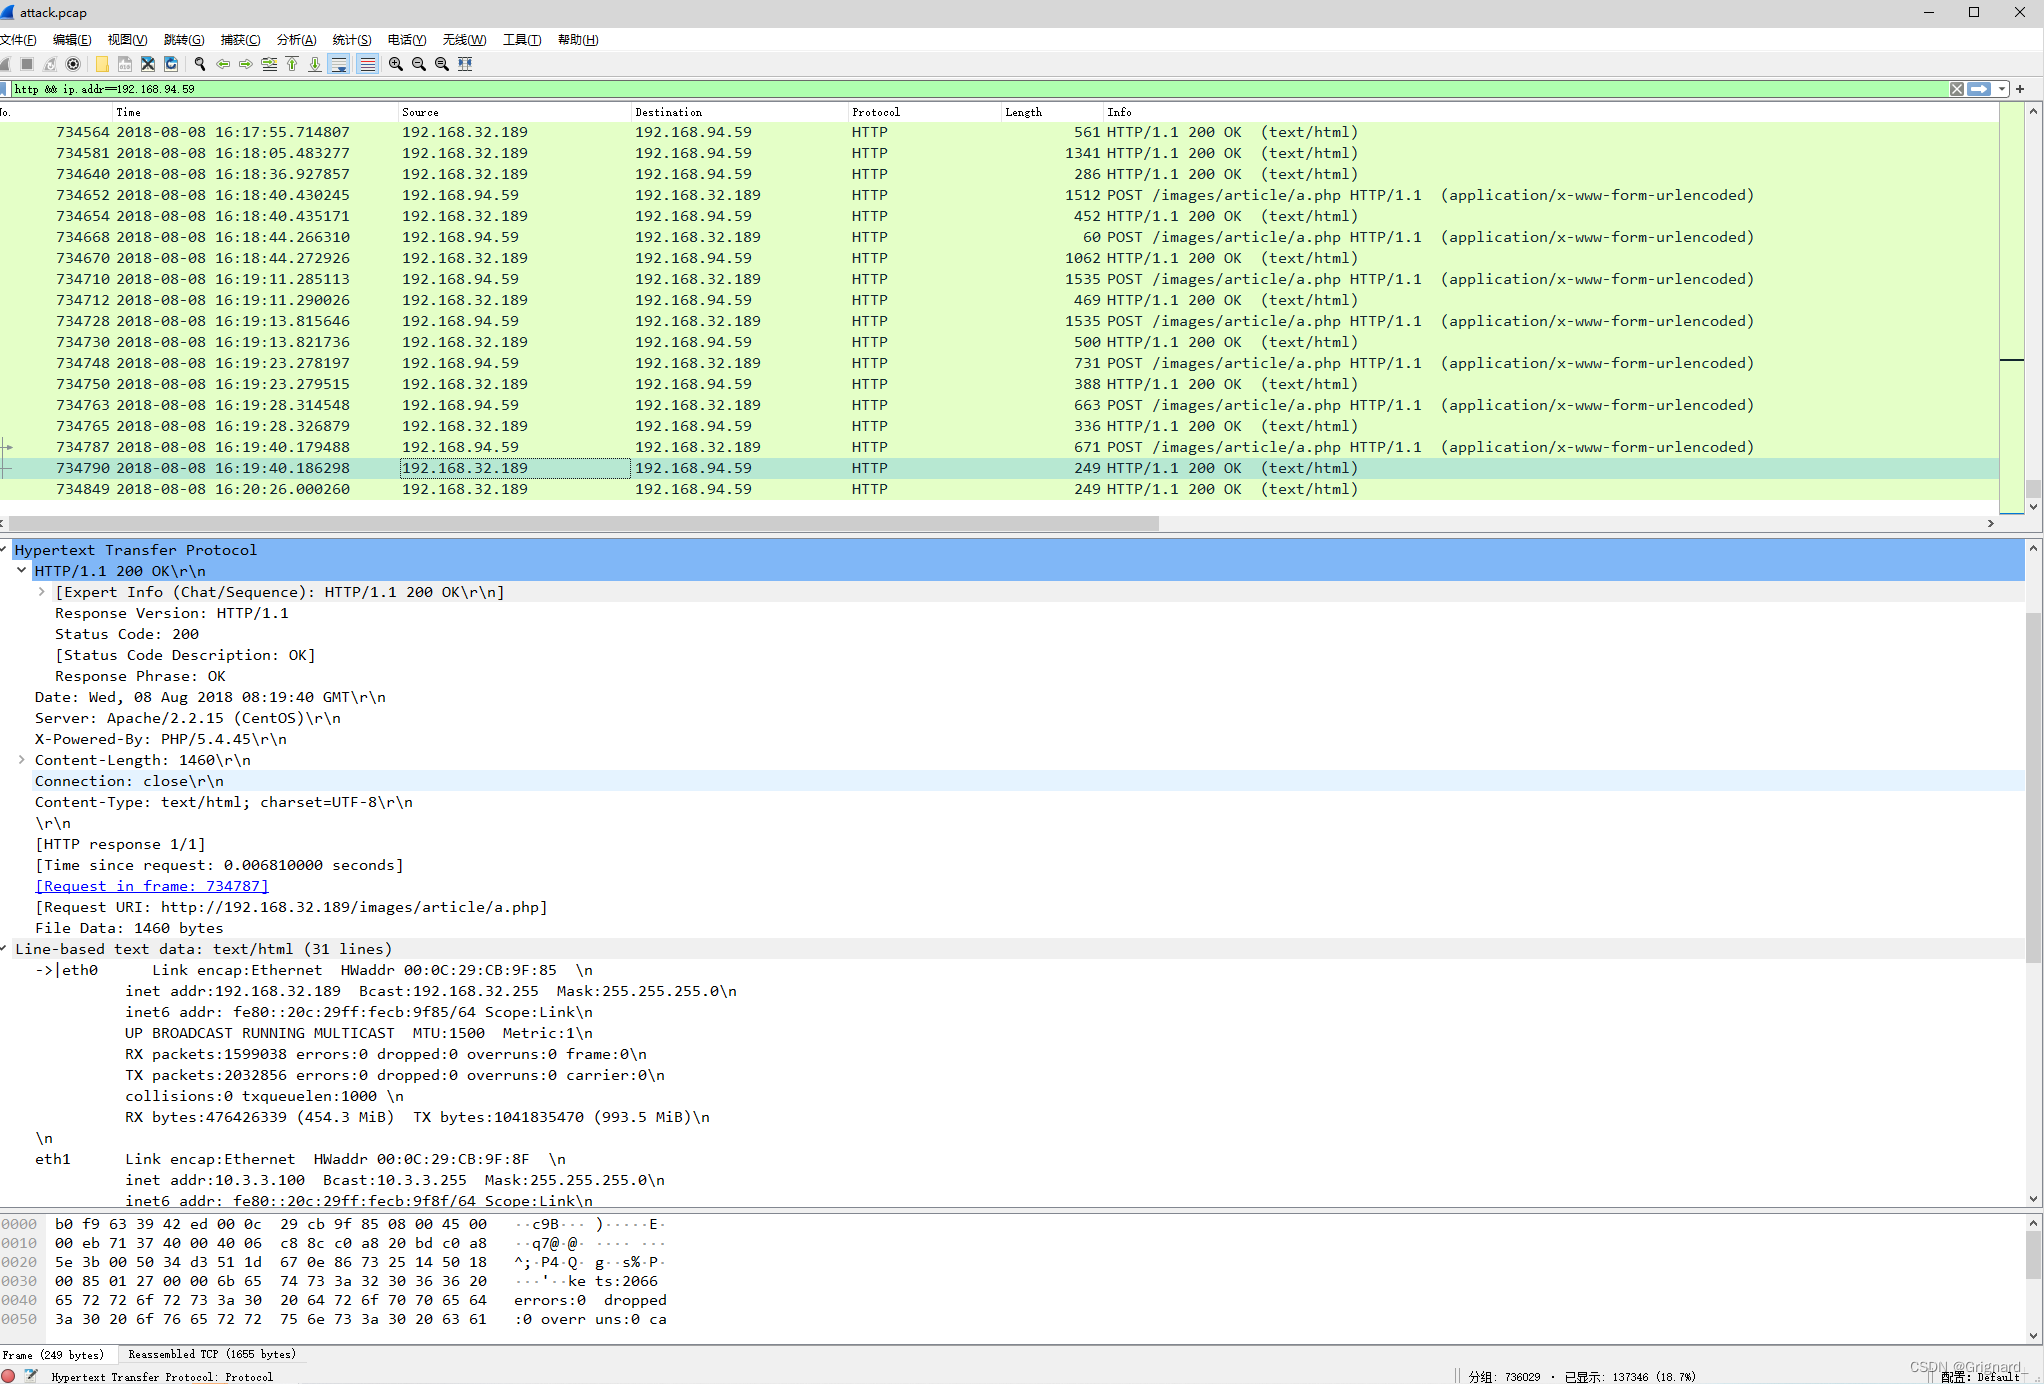Viewport: 2044px width, 1384px height.
Task: Click the display filter input field
Action: [x=978, y=89]
